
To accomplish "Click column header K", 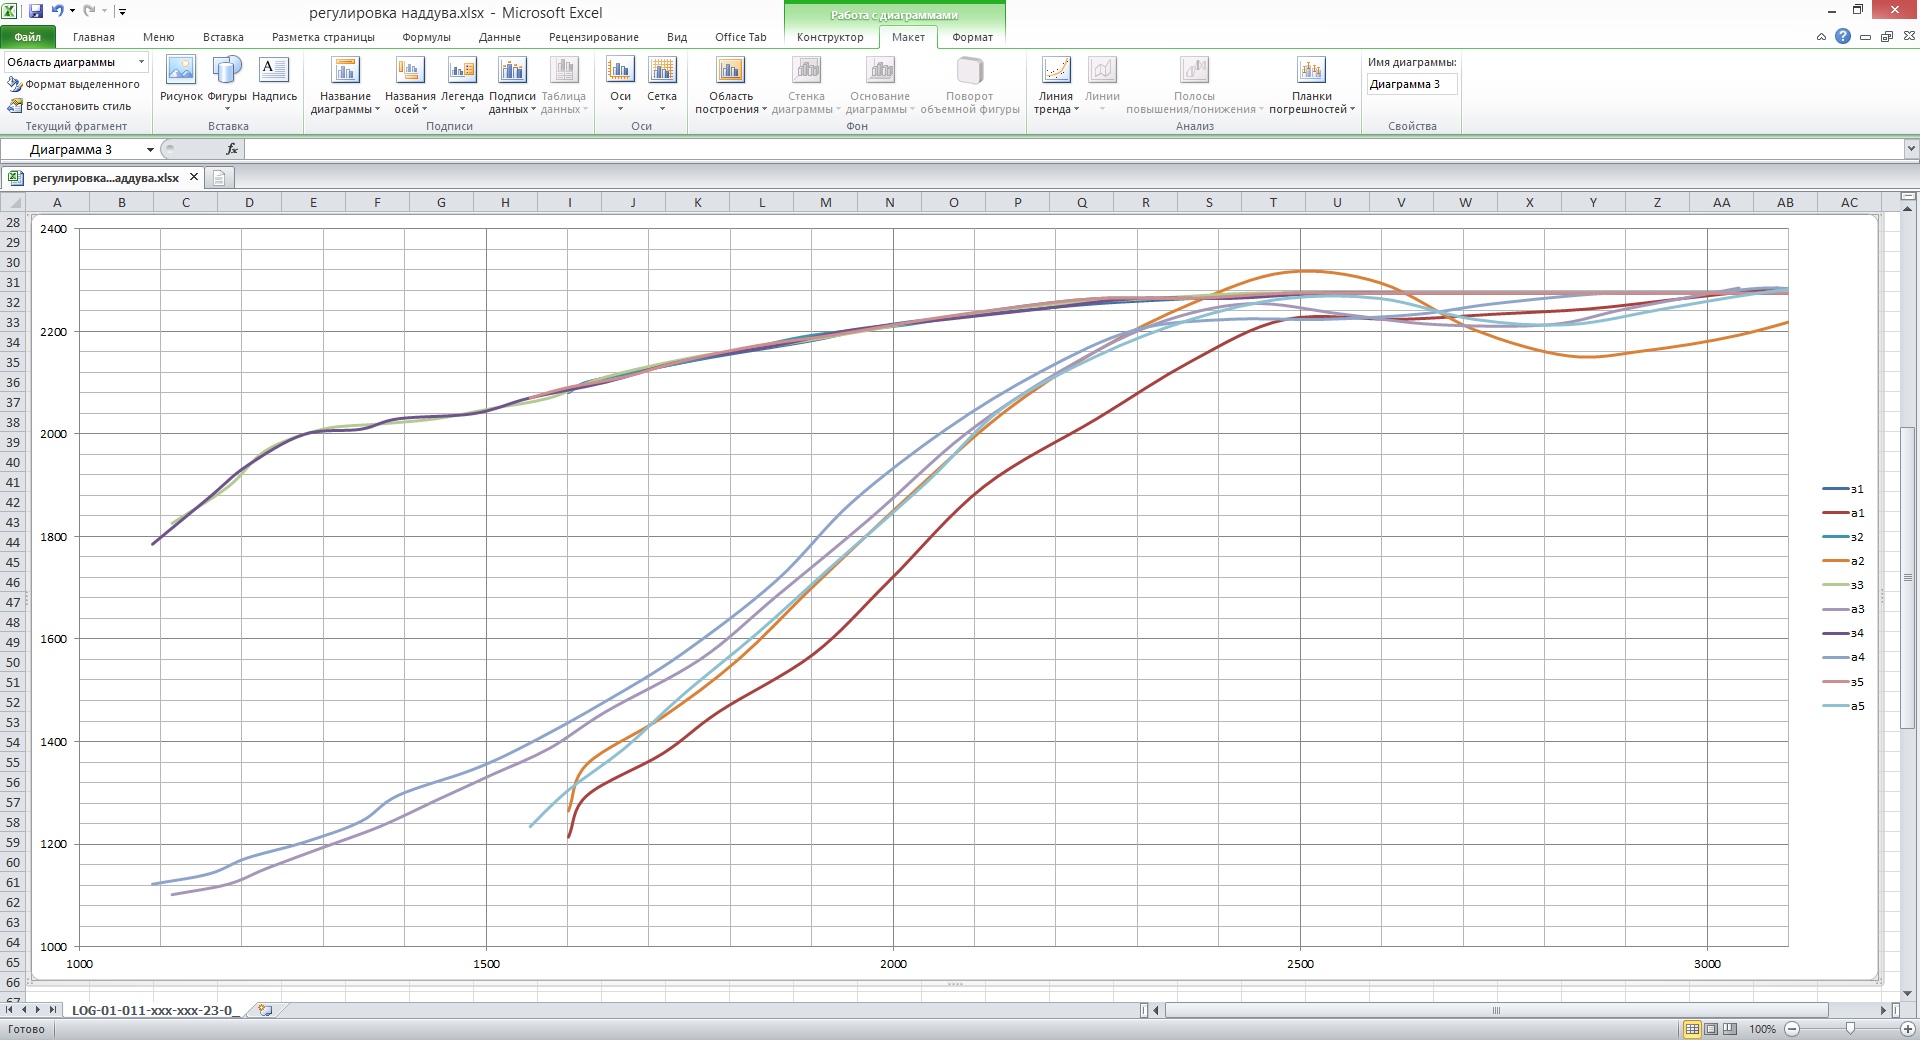I will (x=698, y=202).
